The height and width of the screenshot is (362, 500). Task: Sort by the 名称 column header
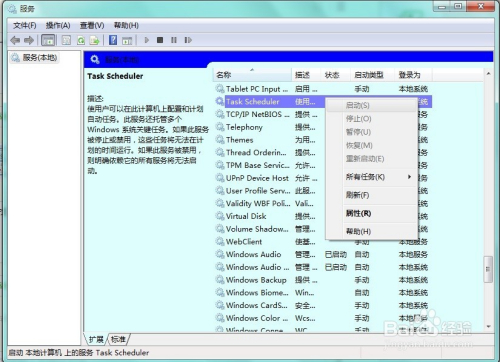[252, 75]
